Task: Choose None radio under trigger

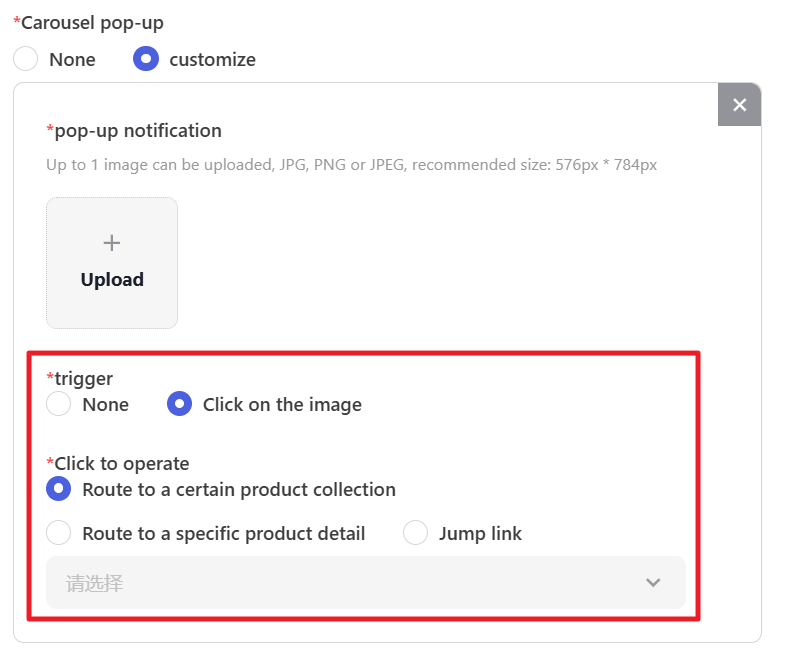Action: 59,404
